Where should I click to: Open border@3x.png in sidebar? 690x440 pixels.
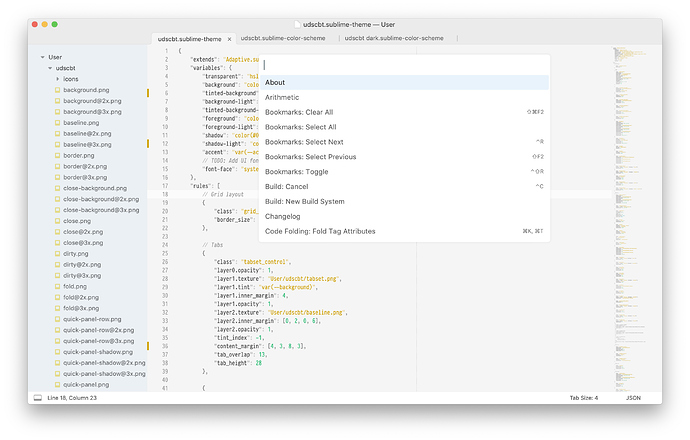(x=85, y=177)
